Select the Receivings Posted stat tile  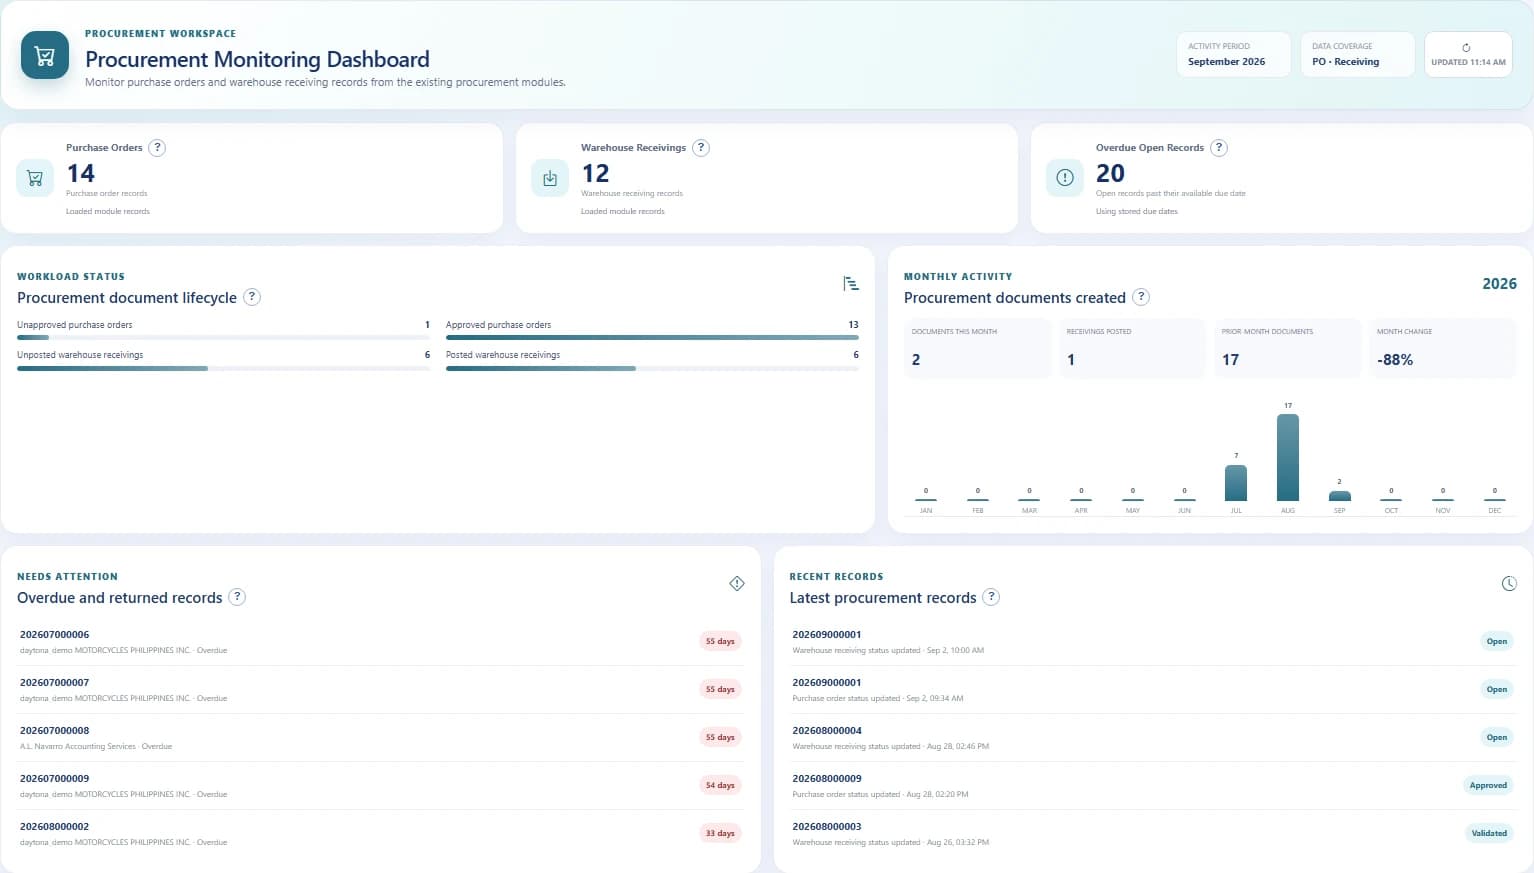pos(1132,348)
